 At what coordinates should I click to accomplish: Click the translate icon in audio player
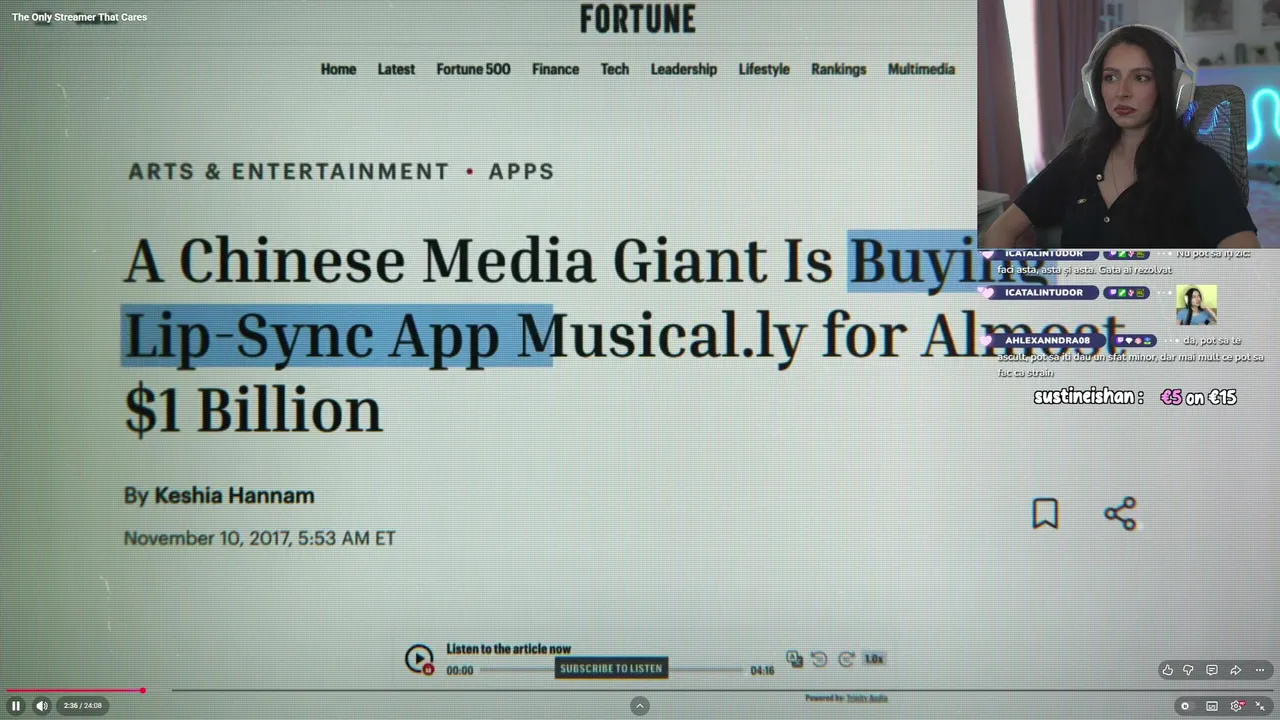[x=794, y=658]
